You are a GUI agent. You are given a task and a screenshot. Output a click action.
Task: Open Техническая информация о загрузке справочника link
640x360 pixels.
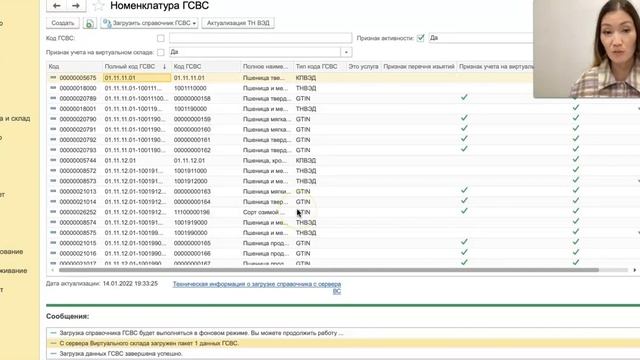tap(257, 287)
